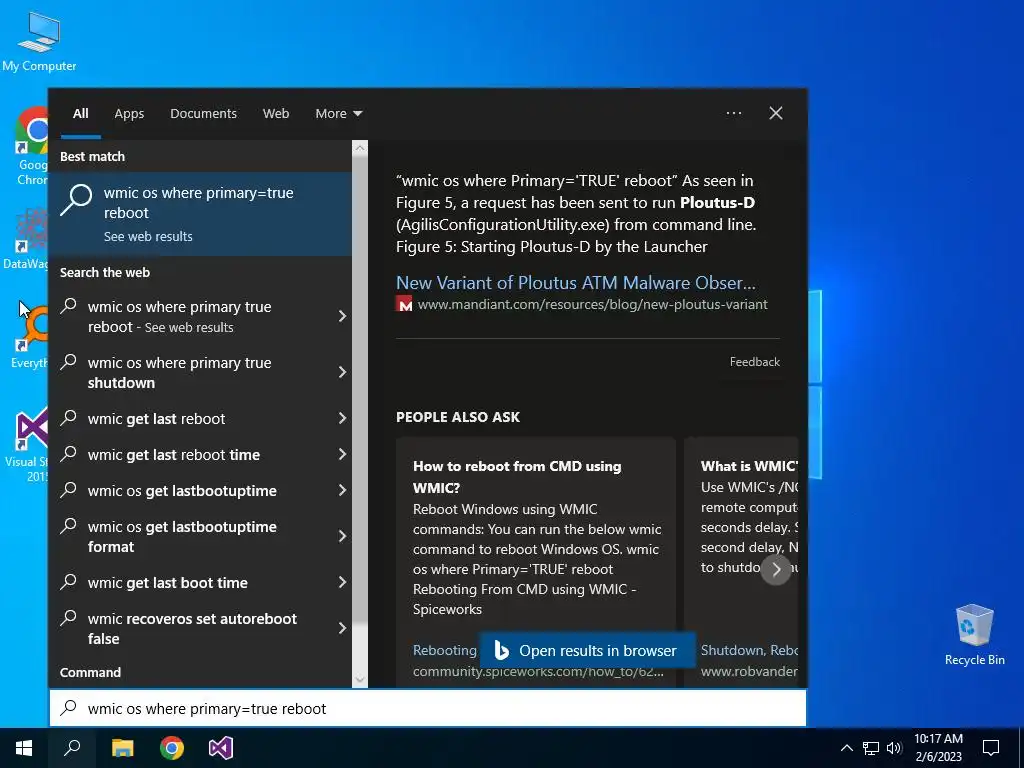The image size is (1024, 768).
Task: Open the Windows Start menu
Action: (24, 748)
